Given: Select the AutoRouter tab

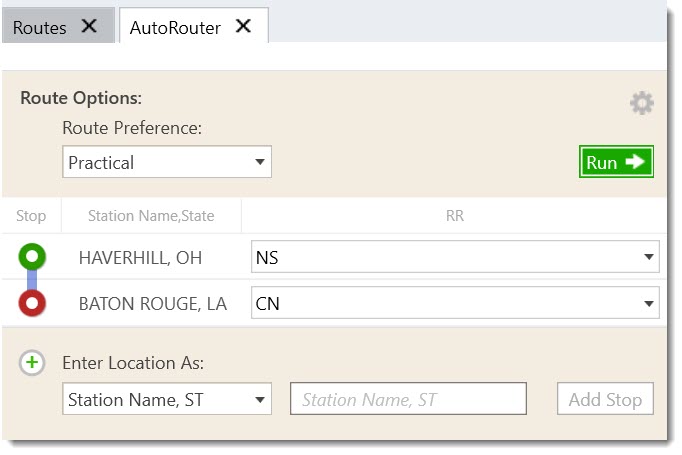Looking at the screenshot, I should 175,28.
